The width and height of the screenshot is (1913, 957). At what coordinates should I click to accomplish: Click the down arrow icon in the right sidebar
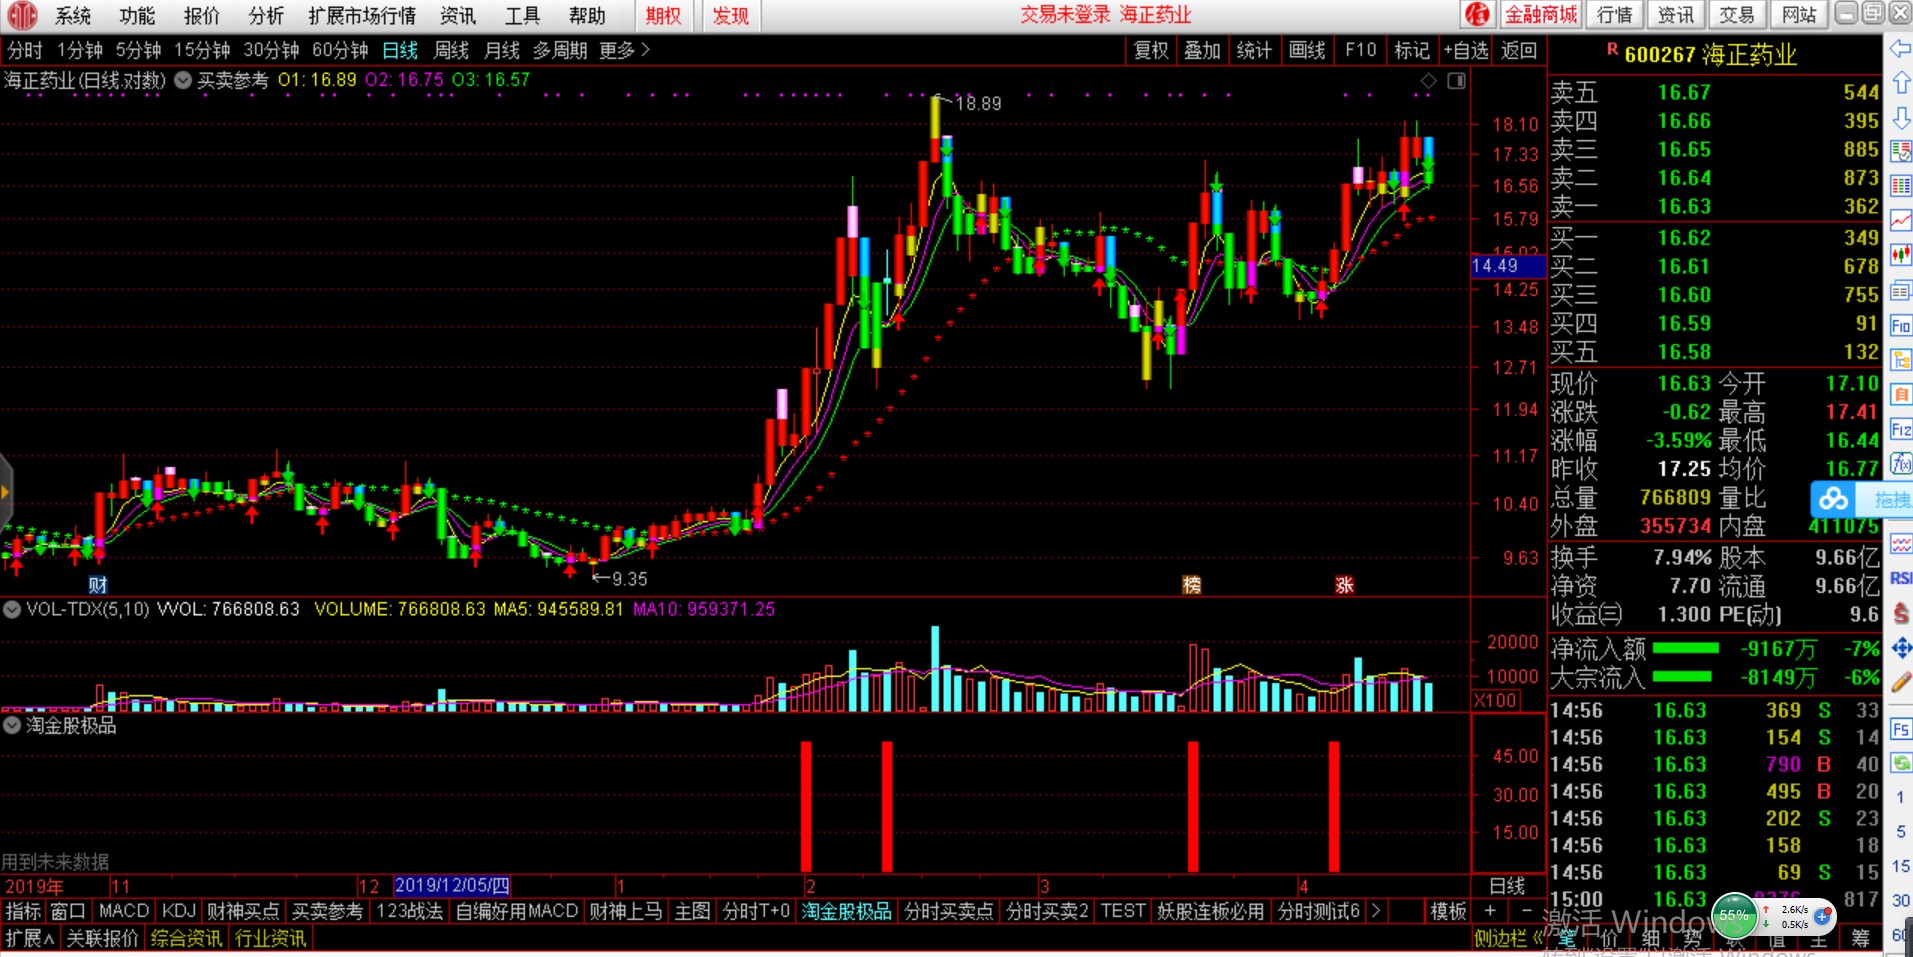tap(1900, 118)
